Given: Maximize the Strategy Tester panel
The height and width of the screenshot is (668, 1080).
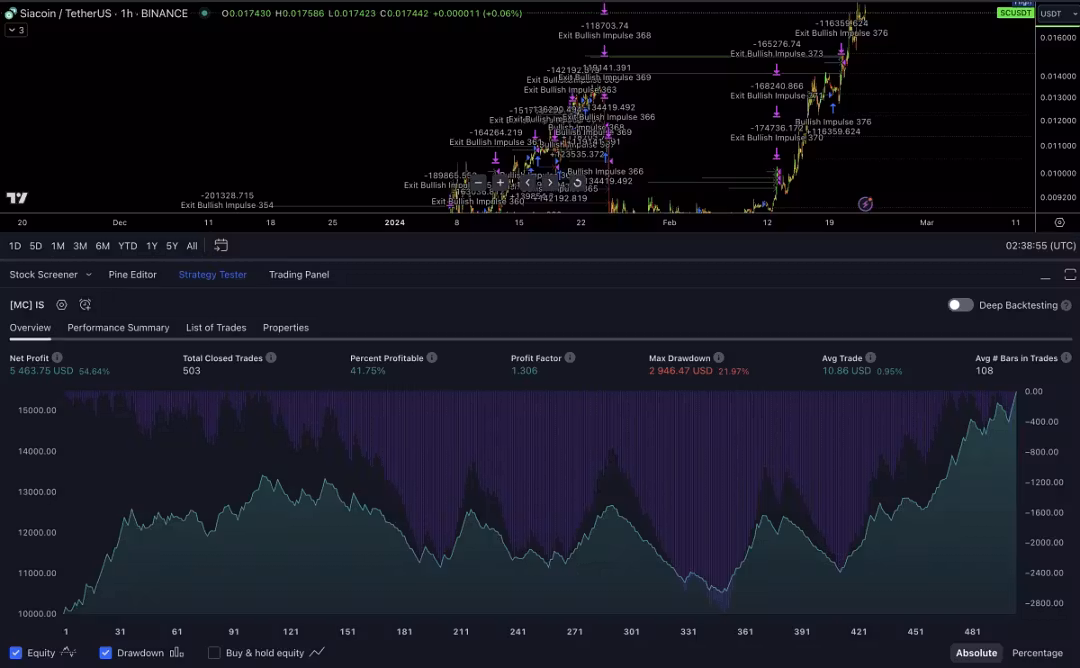Looking at the screenshot, I should (x=1070, y=274).
